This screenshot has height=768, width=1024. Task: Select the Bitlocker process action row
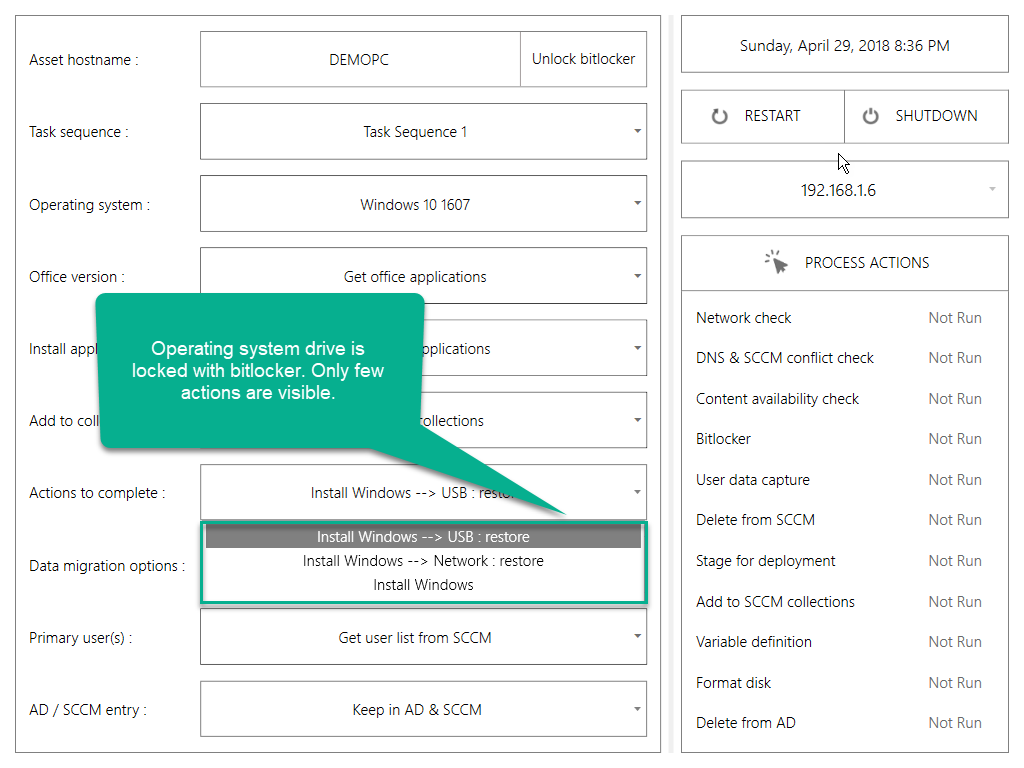pos(723,439)
